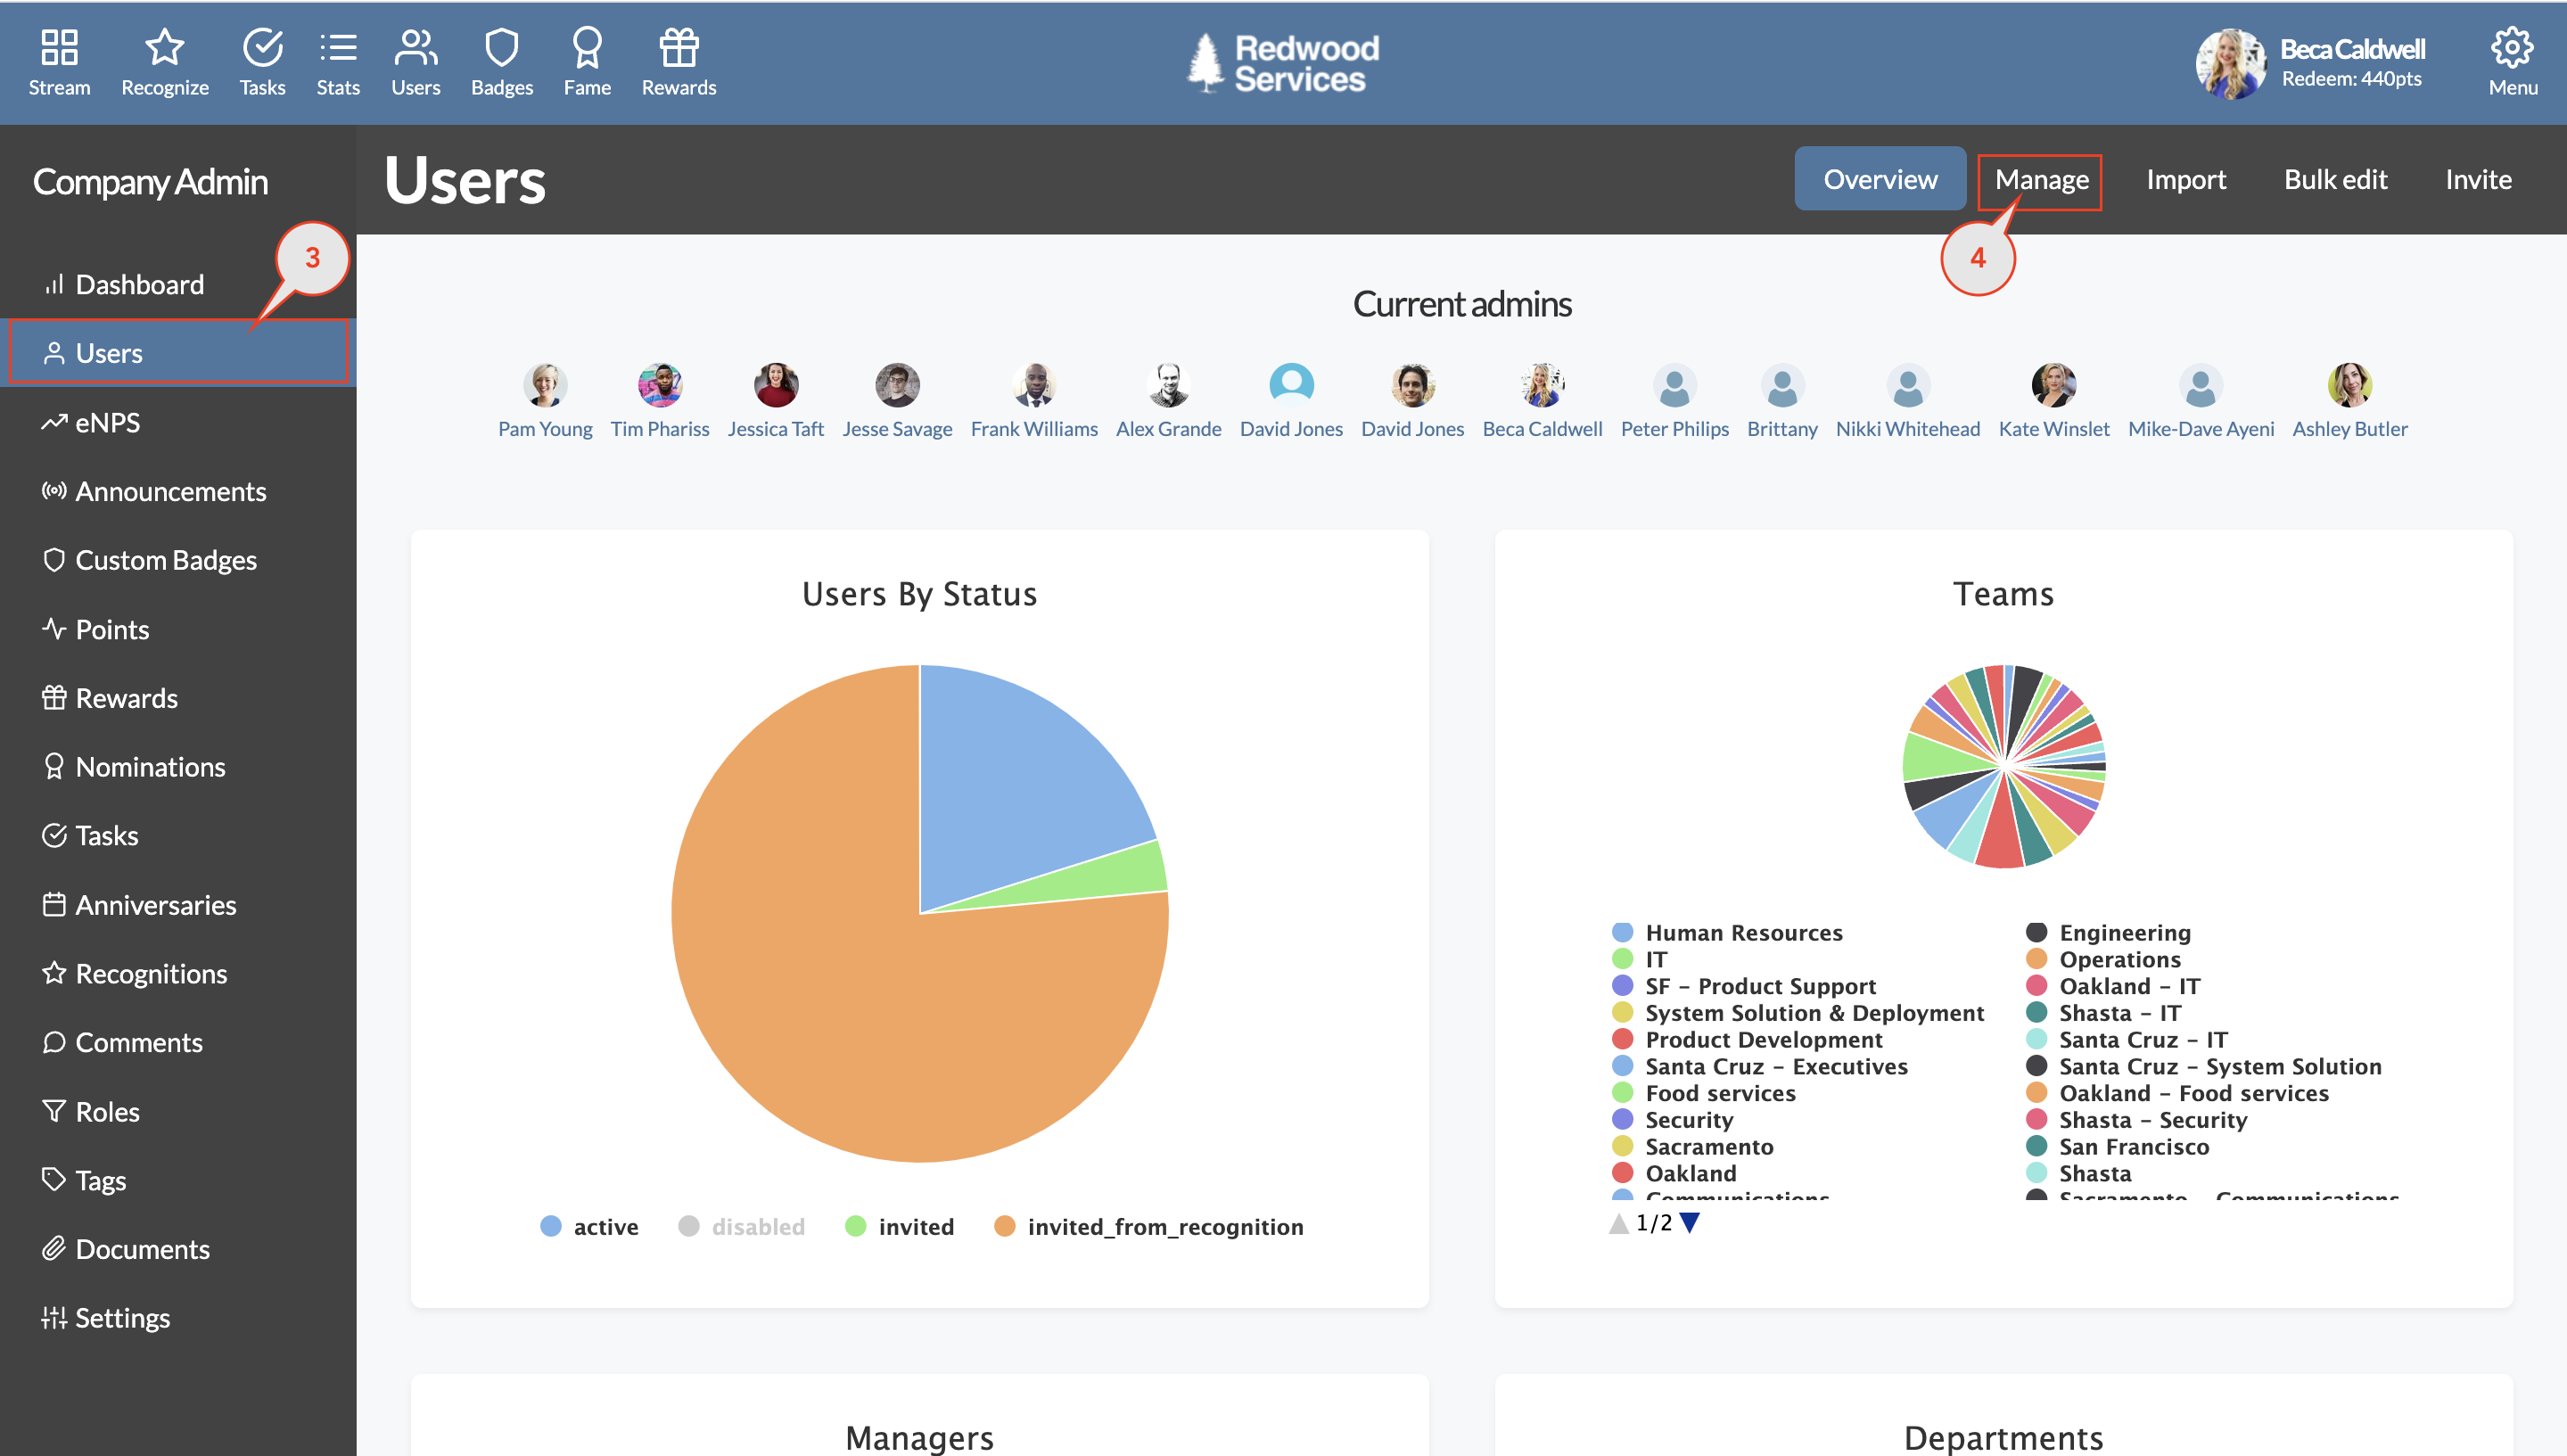The width and height of the screenshot is (2567, 1456).
Task: Click the Rewards gift icon in sidebar
Action: [x=54, y=697]
